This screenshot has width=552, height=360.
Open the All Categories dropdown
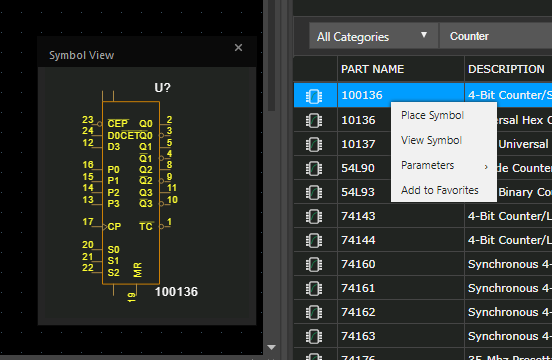coord(374,36)
